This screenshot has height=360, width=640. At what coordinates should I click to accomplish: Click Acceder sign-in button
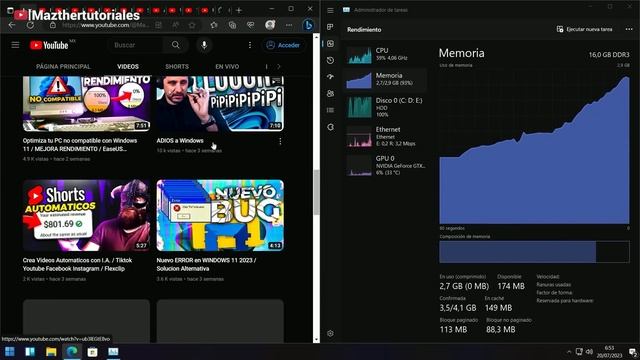(x=283, y=45)
